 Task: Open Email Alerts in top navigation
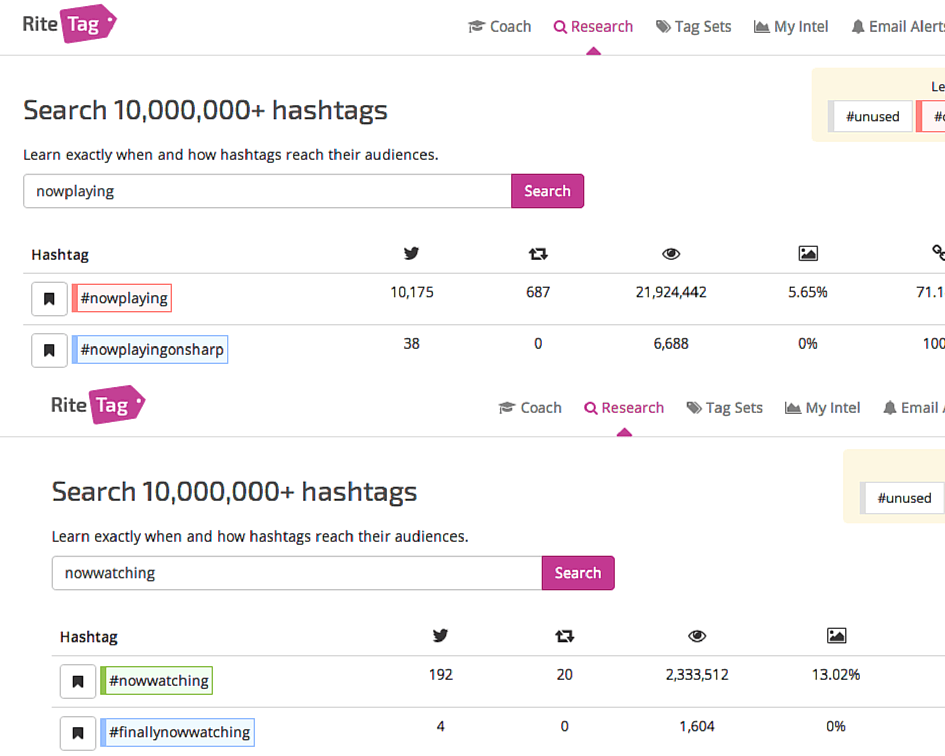897,27
